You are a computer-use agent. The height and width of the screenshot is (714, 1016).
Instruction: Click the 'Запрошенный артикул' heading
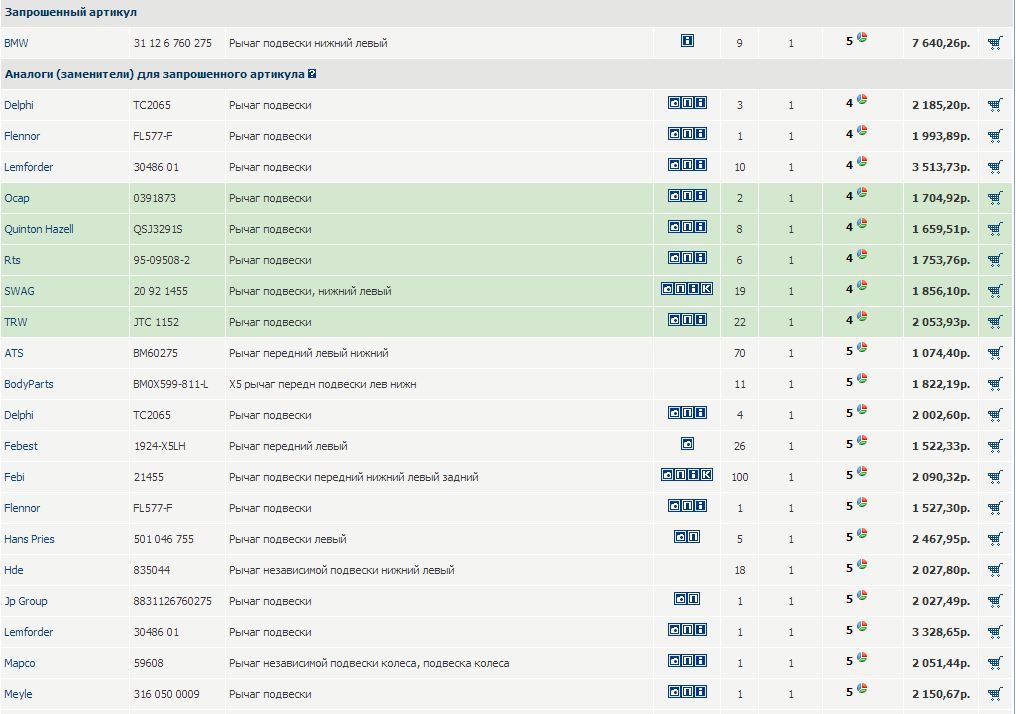coord(71,12)
